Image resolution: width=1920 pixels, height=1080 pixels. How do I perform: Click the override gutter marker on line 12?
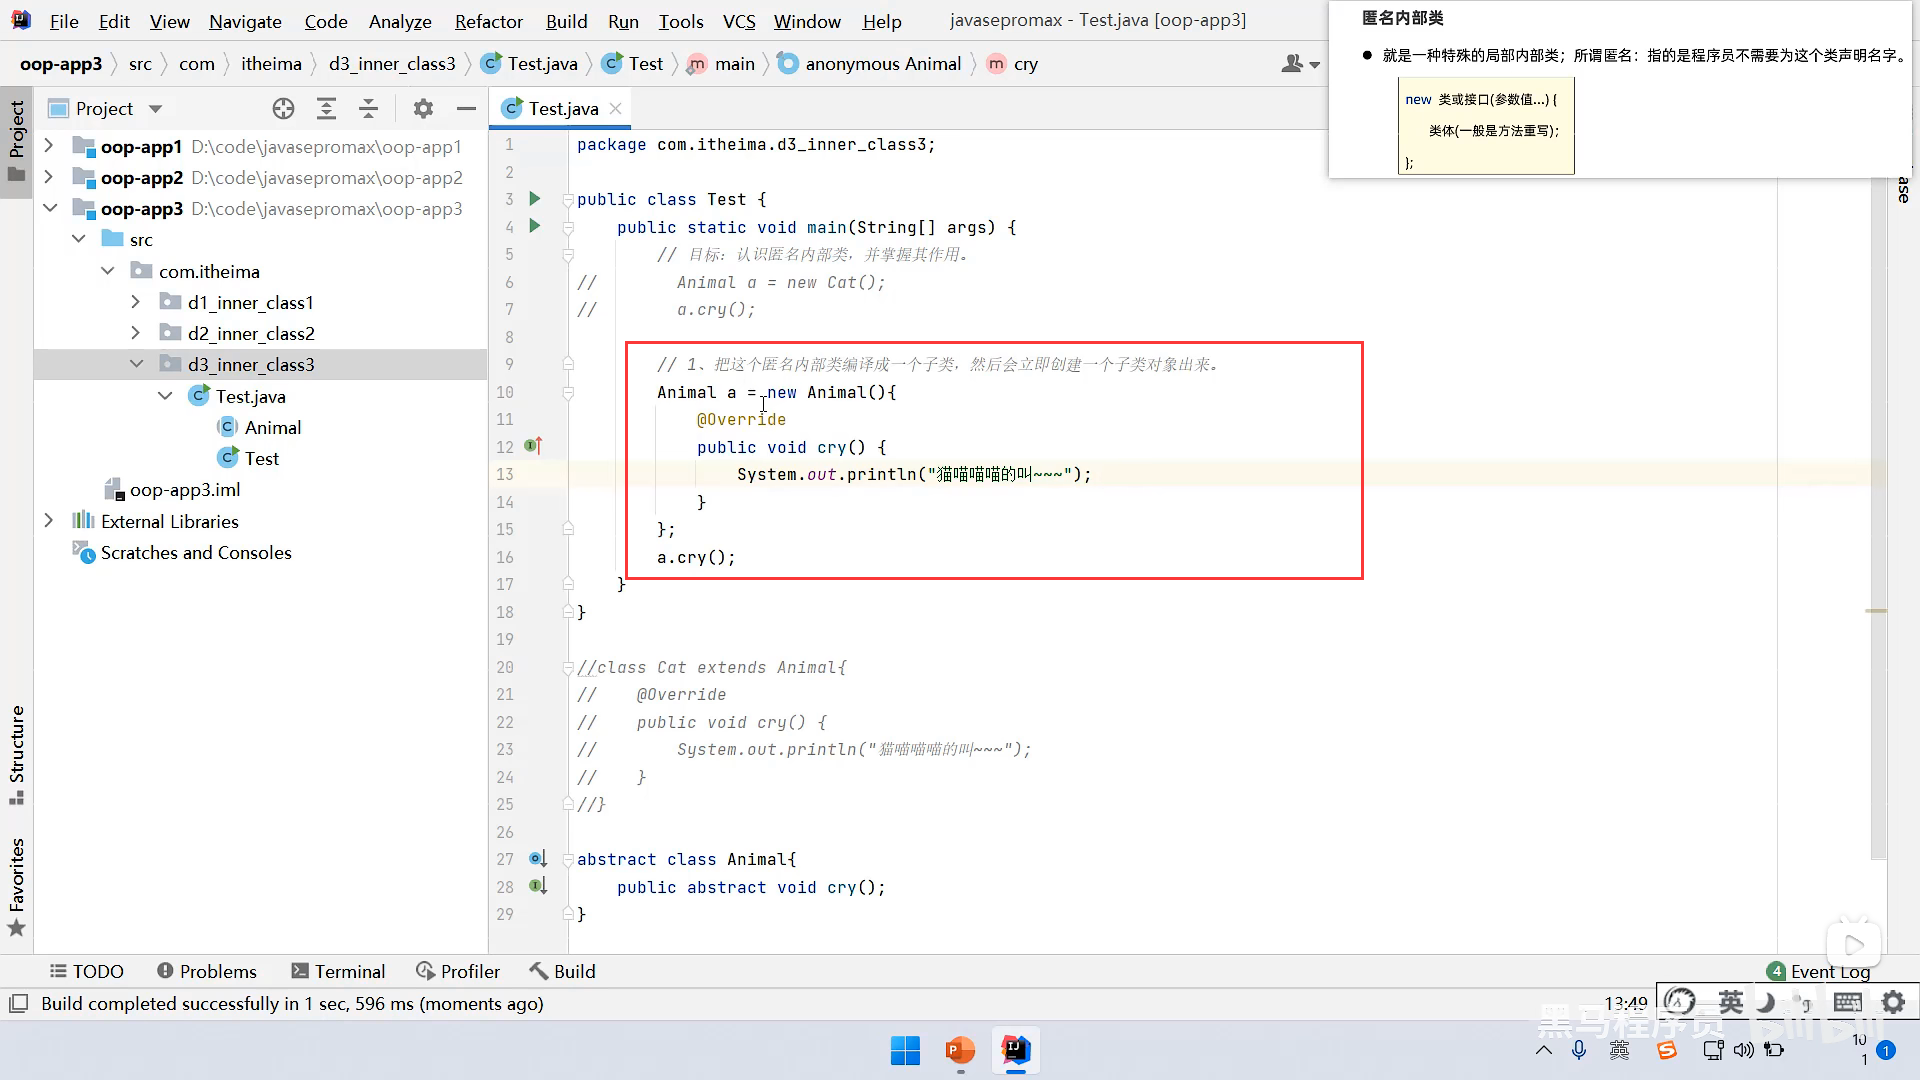pos(534,446)
